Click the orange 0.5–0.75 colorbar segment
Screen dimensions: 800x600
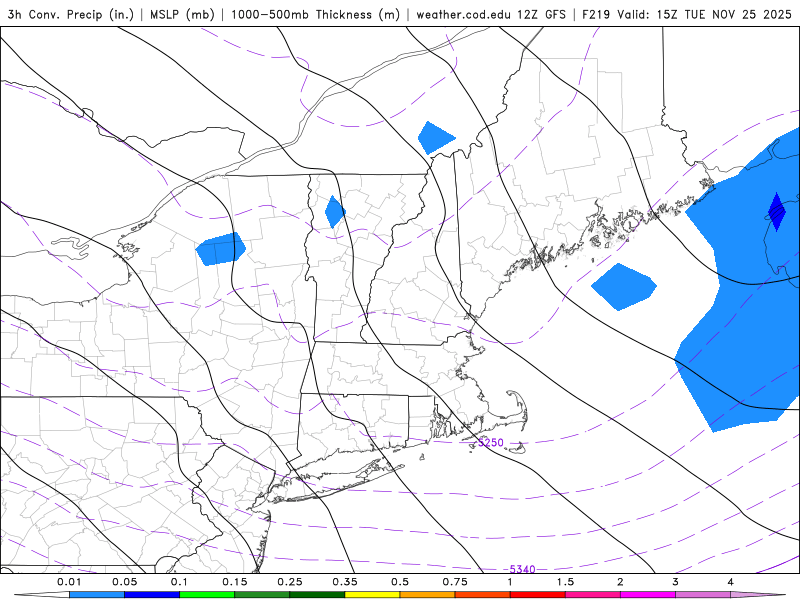[428, 595]
